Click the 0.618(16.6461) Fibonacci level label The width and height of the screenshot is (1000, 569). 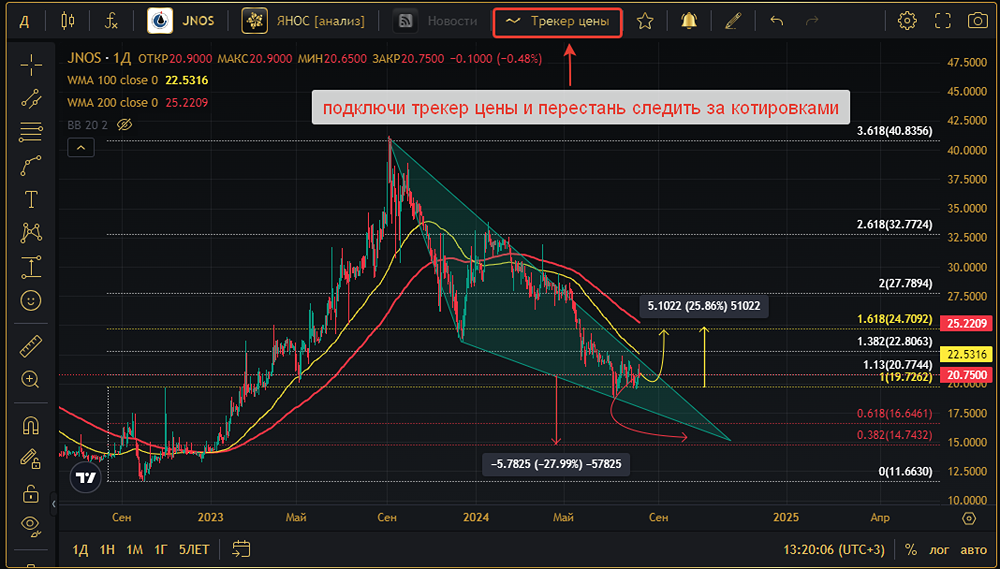(x=895, y=413)
